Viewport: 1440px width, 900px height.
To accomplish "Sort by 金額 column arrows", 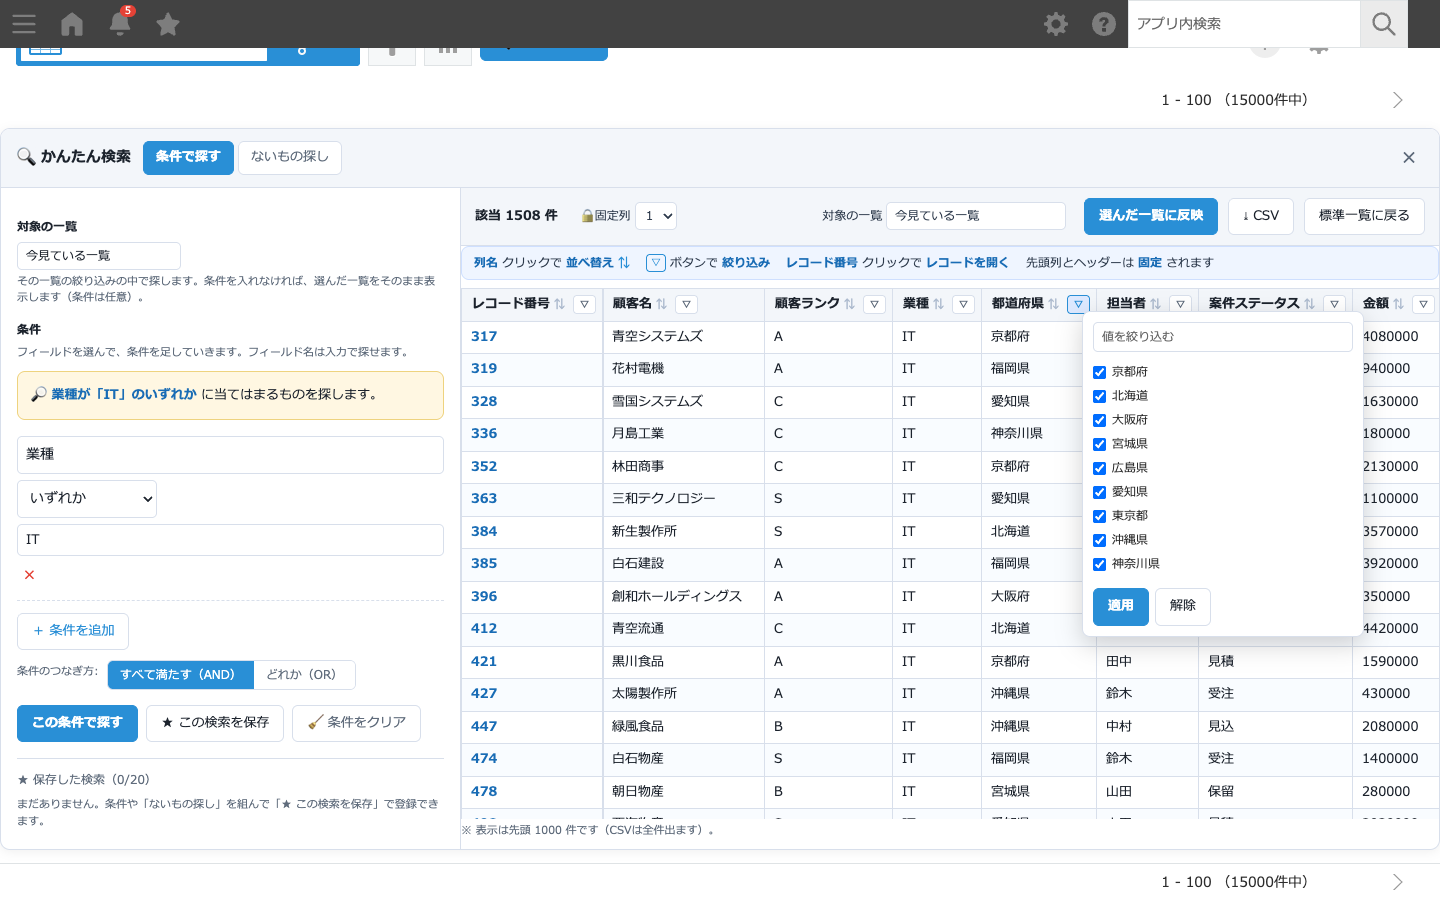I will click(x=1398, y=304).
